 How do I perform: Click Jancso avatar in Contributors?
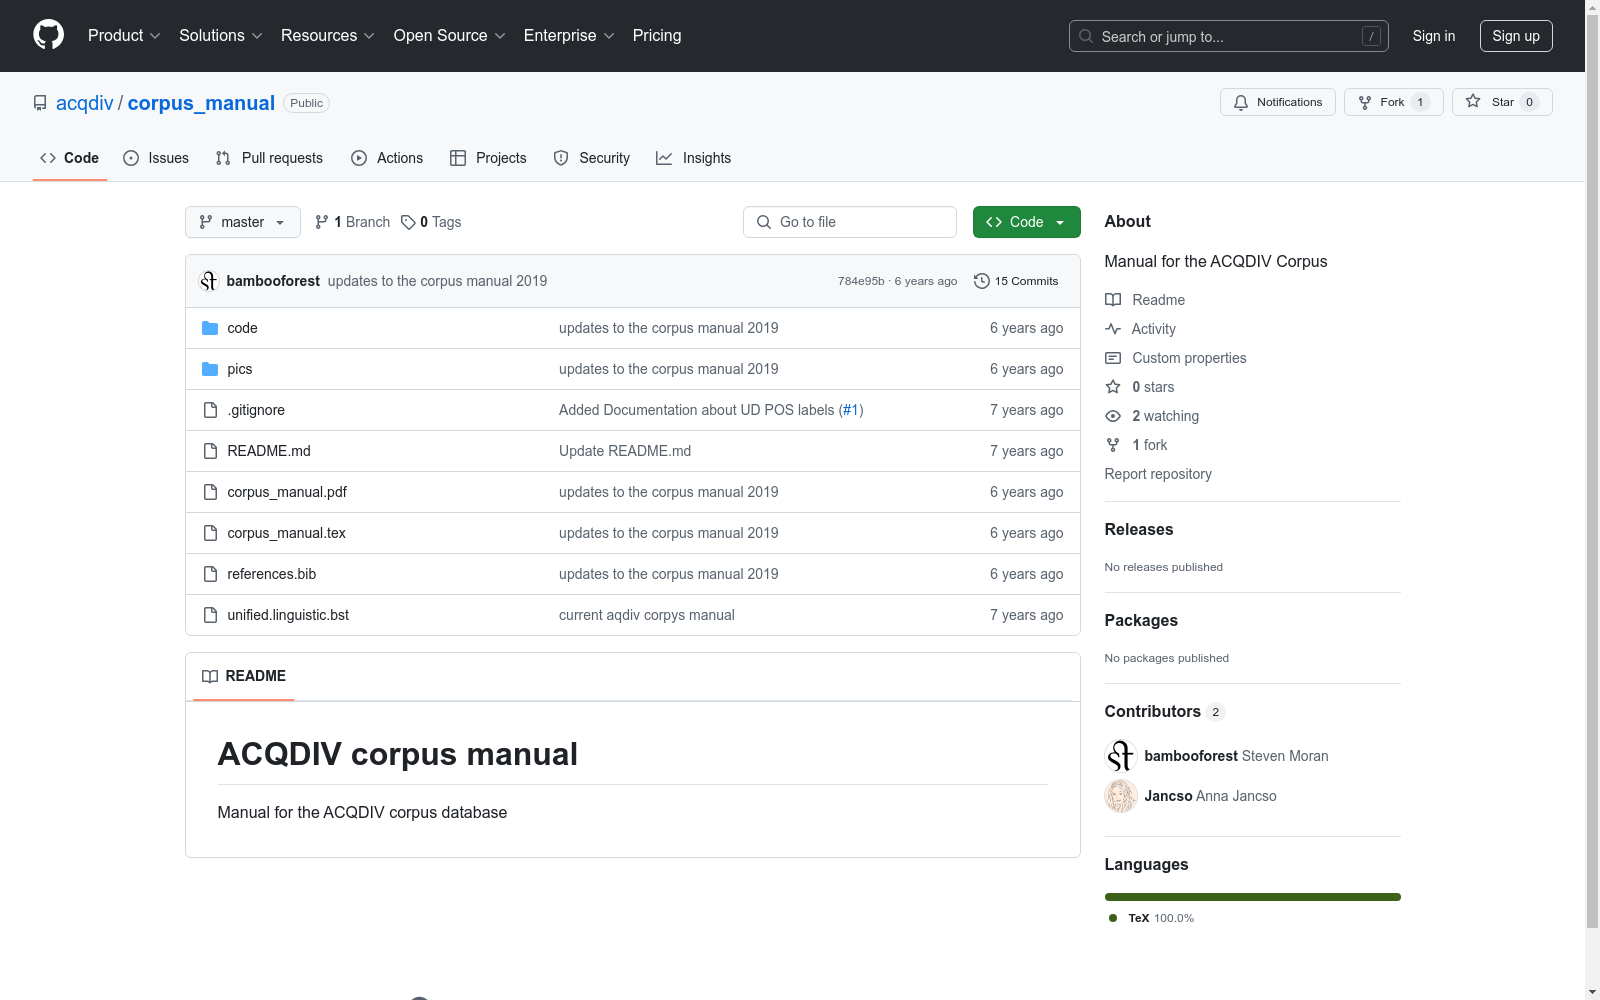1121,796
